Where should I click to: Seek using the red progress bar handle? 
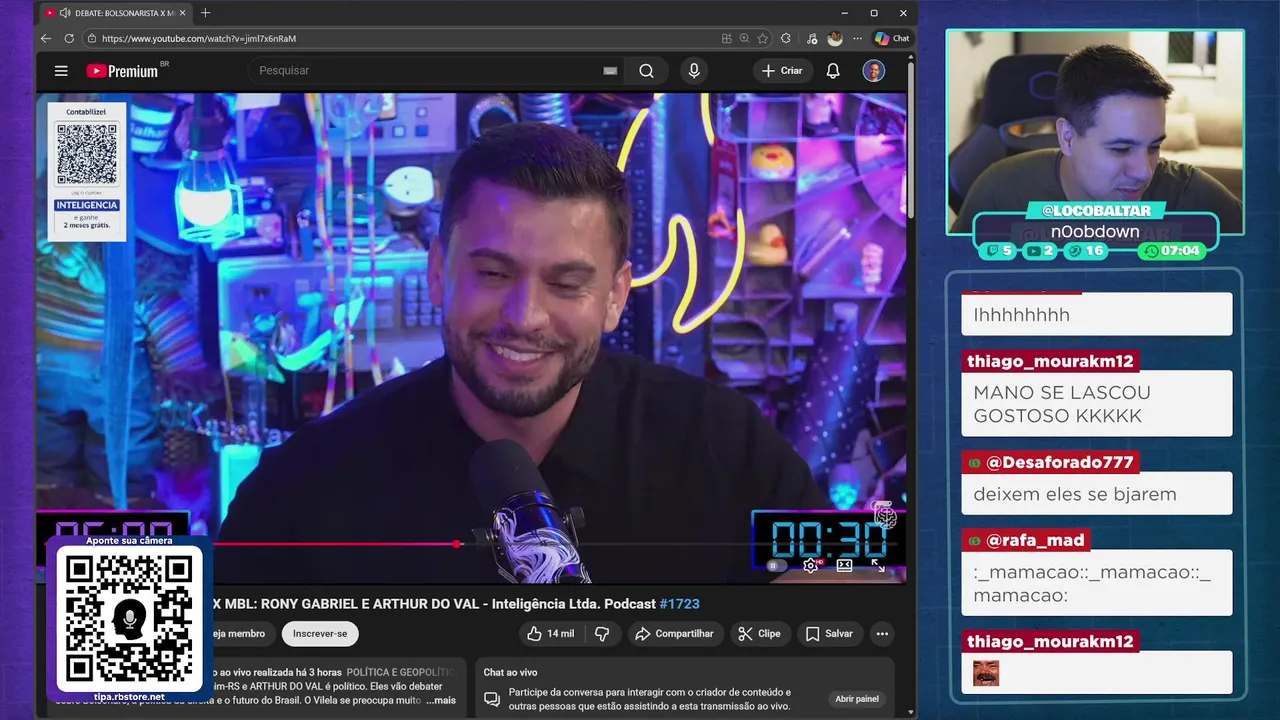[457, 544]
